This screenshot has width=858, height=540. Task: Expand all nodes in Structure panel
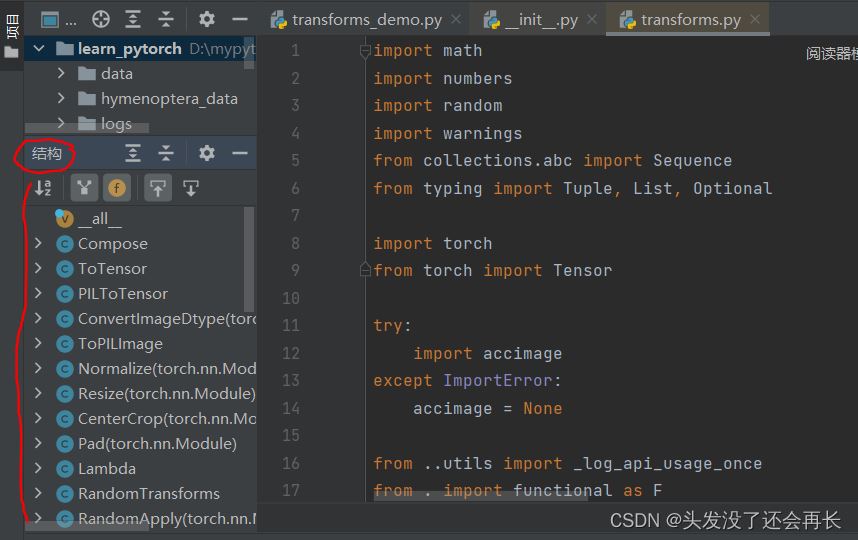click(x=133, y=153)
